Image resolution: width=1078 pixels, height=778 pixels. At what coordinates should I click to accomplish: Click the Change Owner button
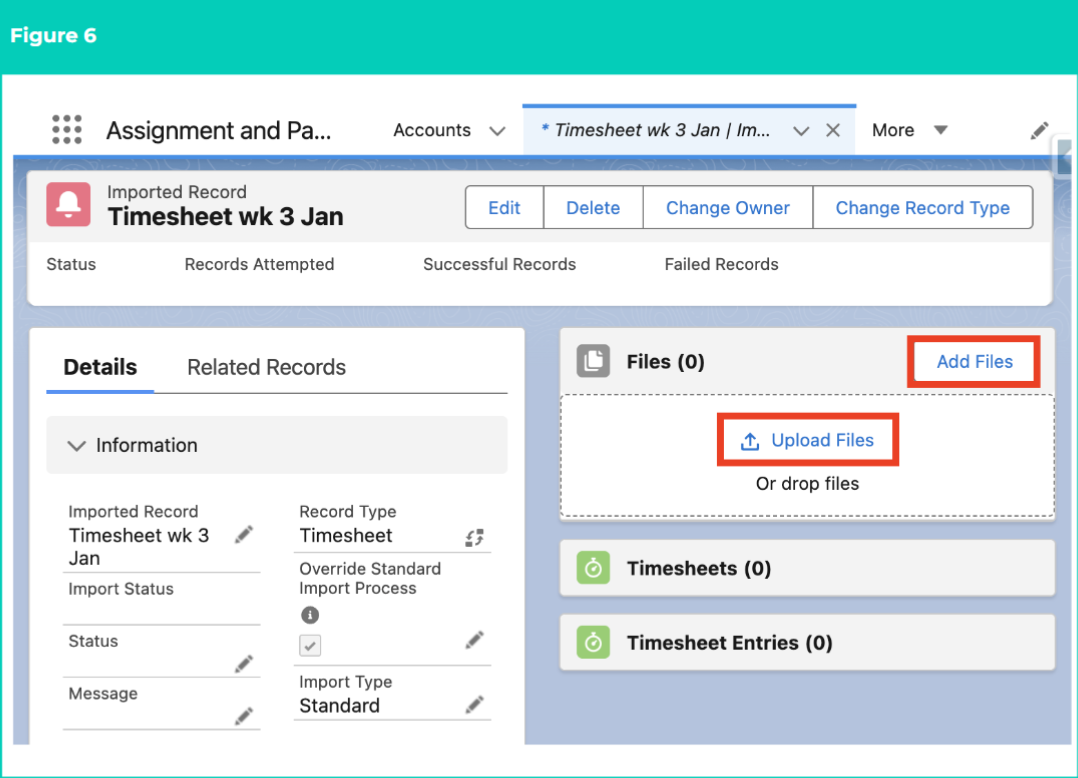click(x=727, y=208)
